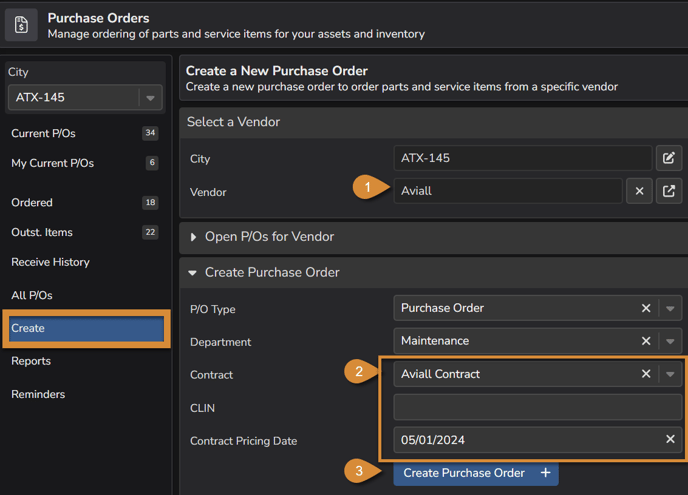
Task: Click the CLIN label
Action: click(202, 408)
